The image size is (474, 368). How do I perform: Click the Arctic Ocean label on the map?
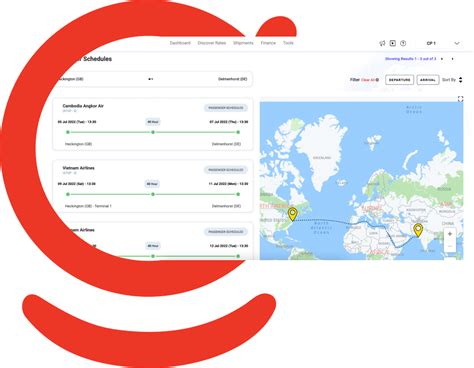(414, 110)
